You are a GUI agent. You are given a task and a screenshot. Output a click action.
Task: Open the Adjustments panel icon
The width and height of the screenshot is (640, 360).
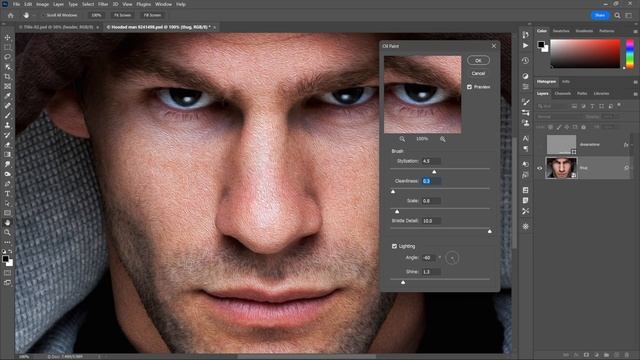tap(525, 76)
